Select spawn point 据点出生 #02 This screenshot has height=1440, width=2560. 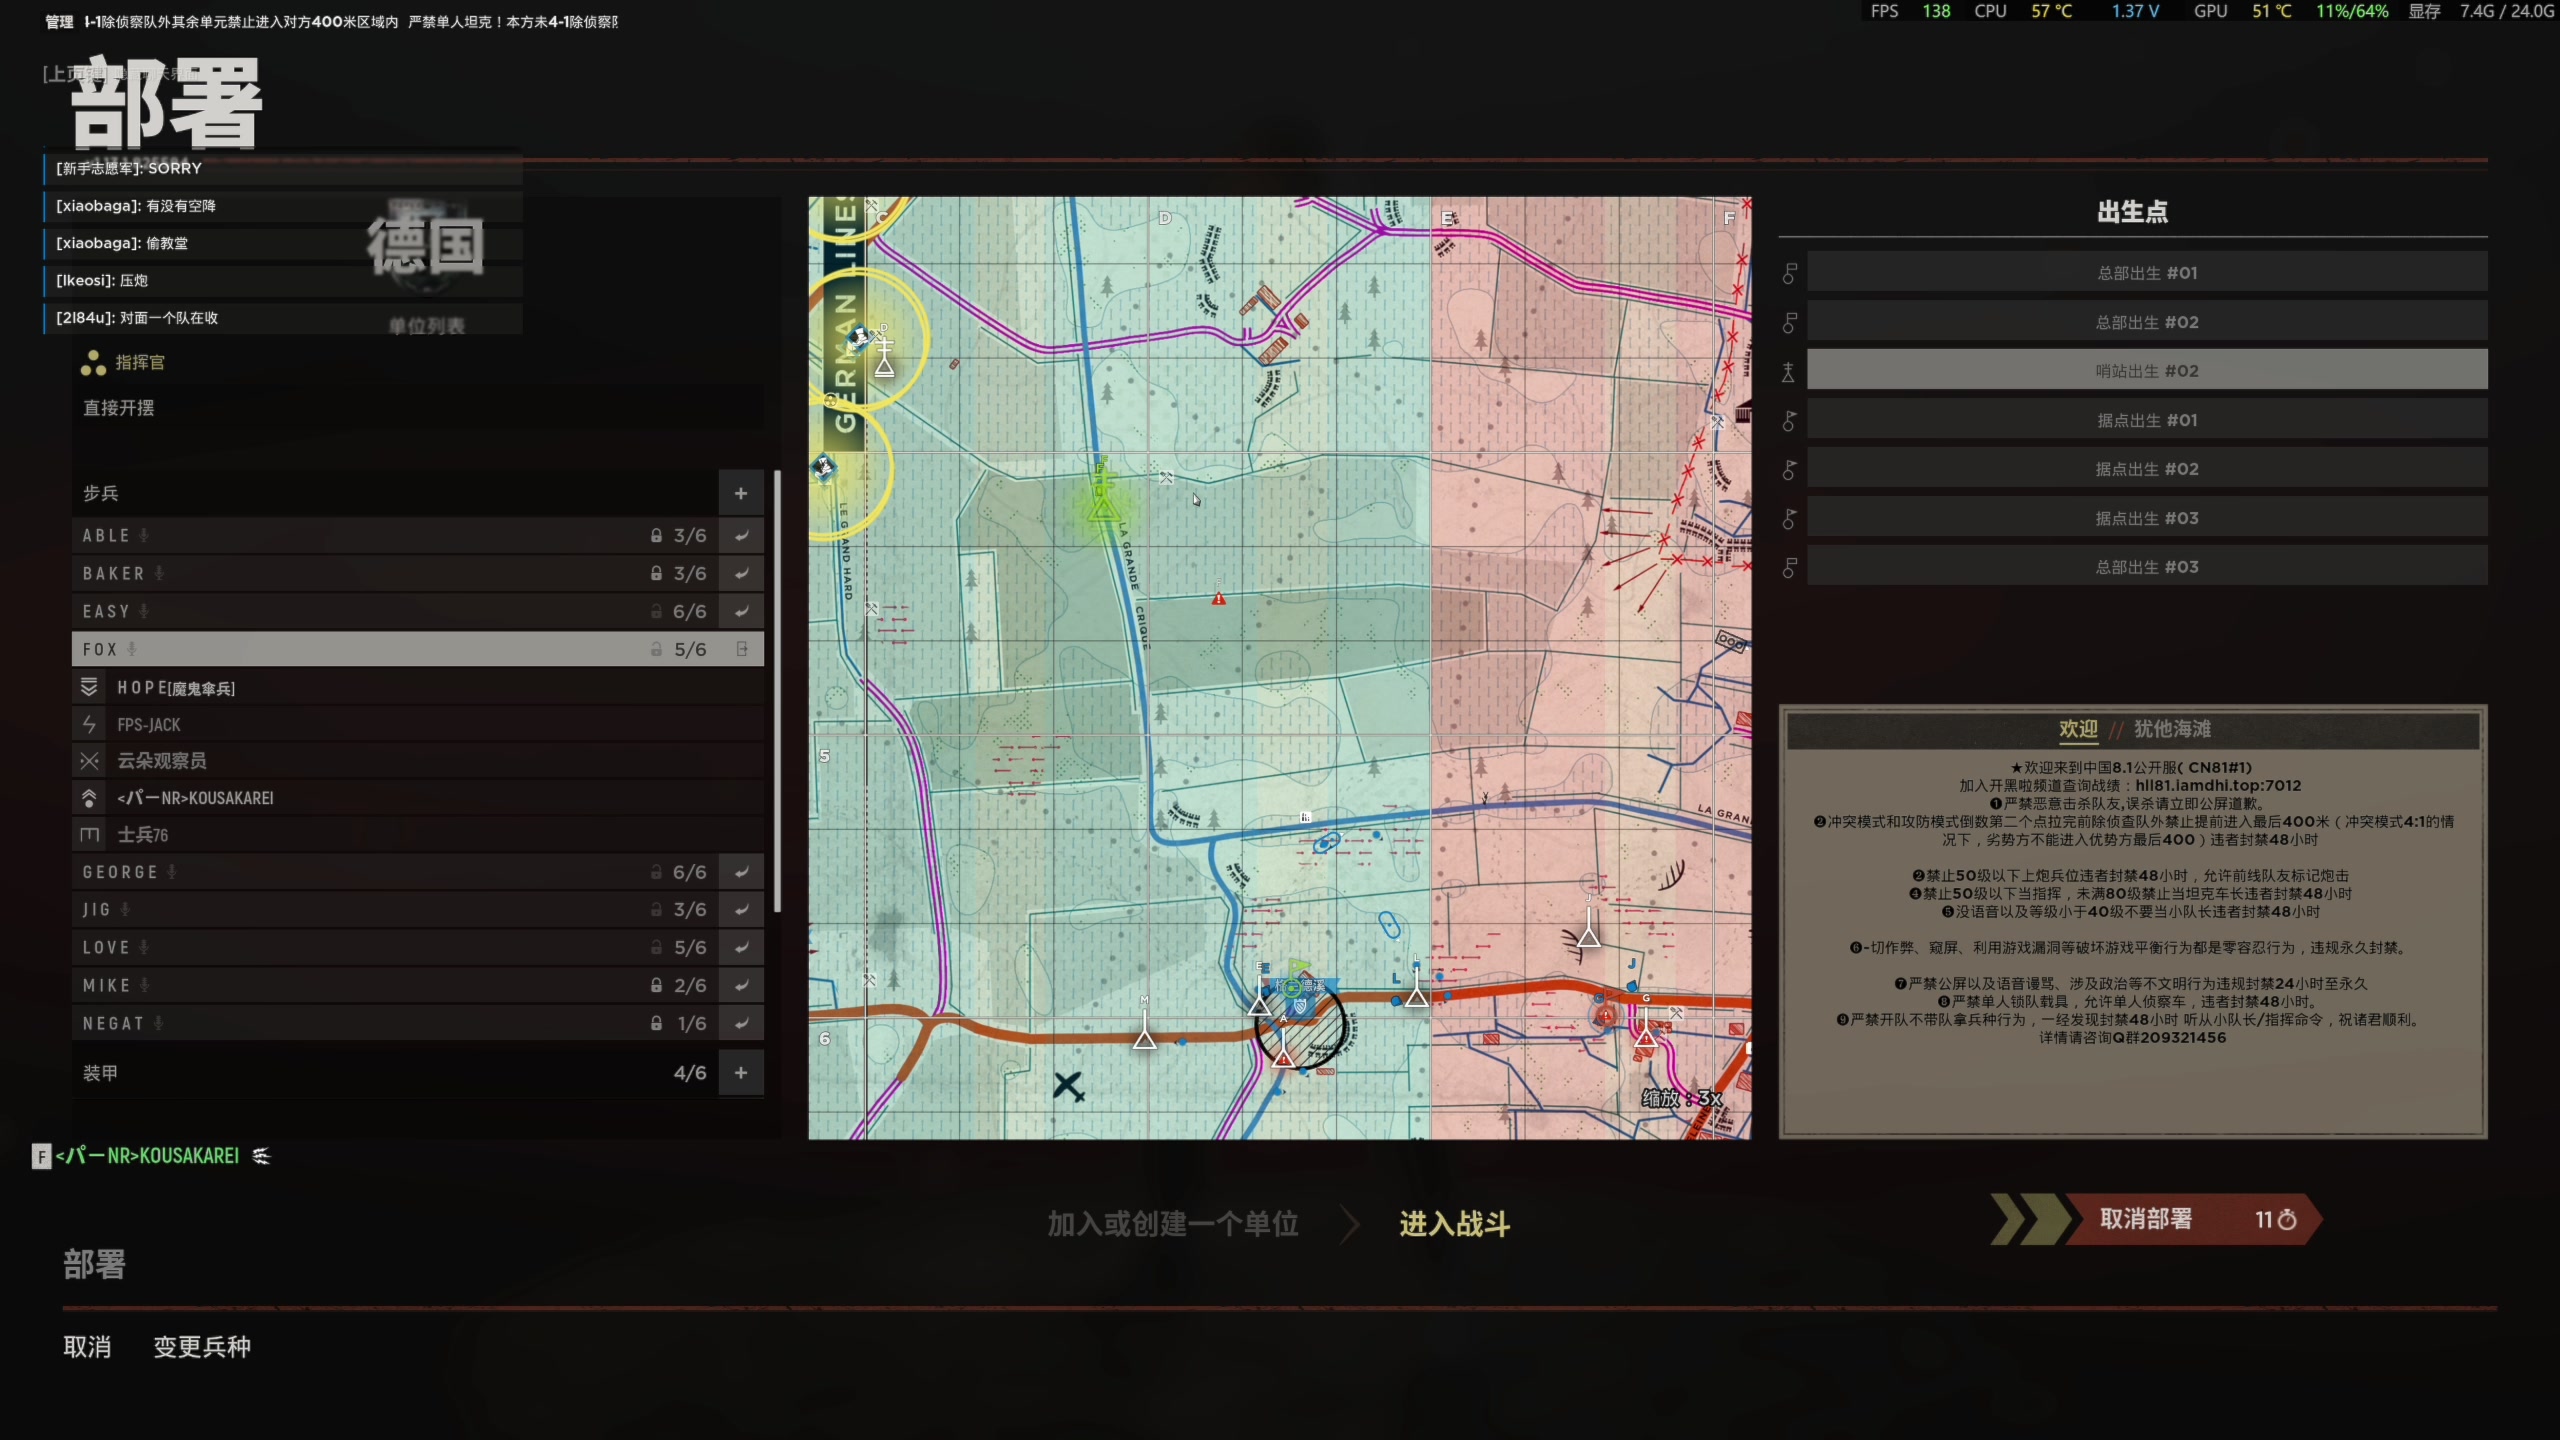click(2146, 469)
